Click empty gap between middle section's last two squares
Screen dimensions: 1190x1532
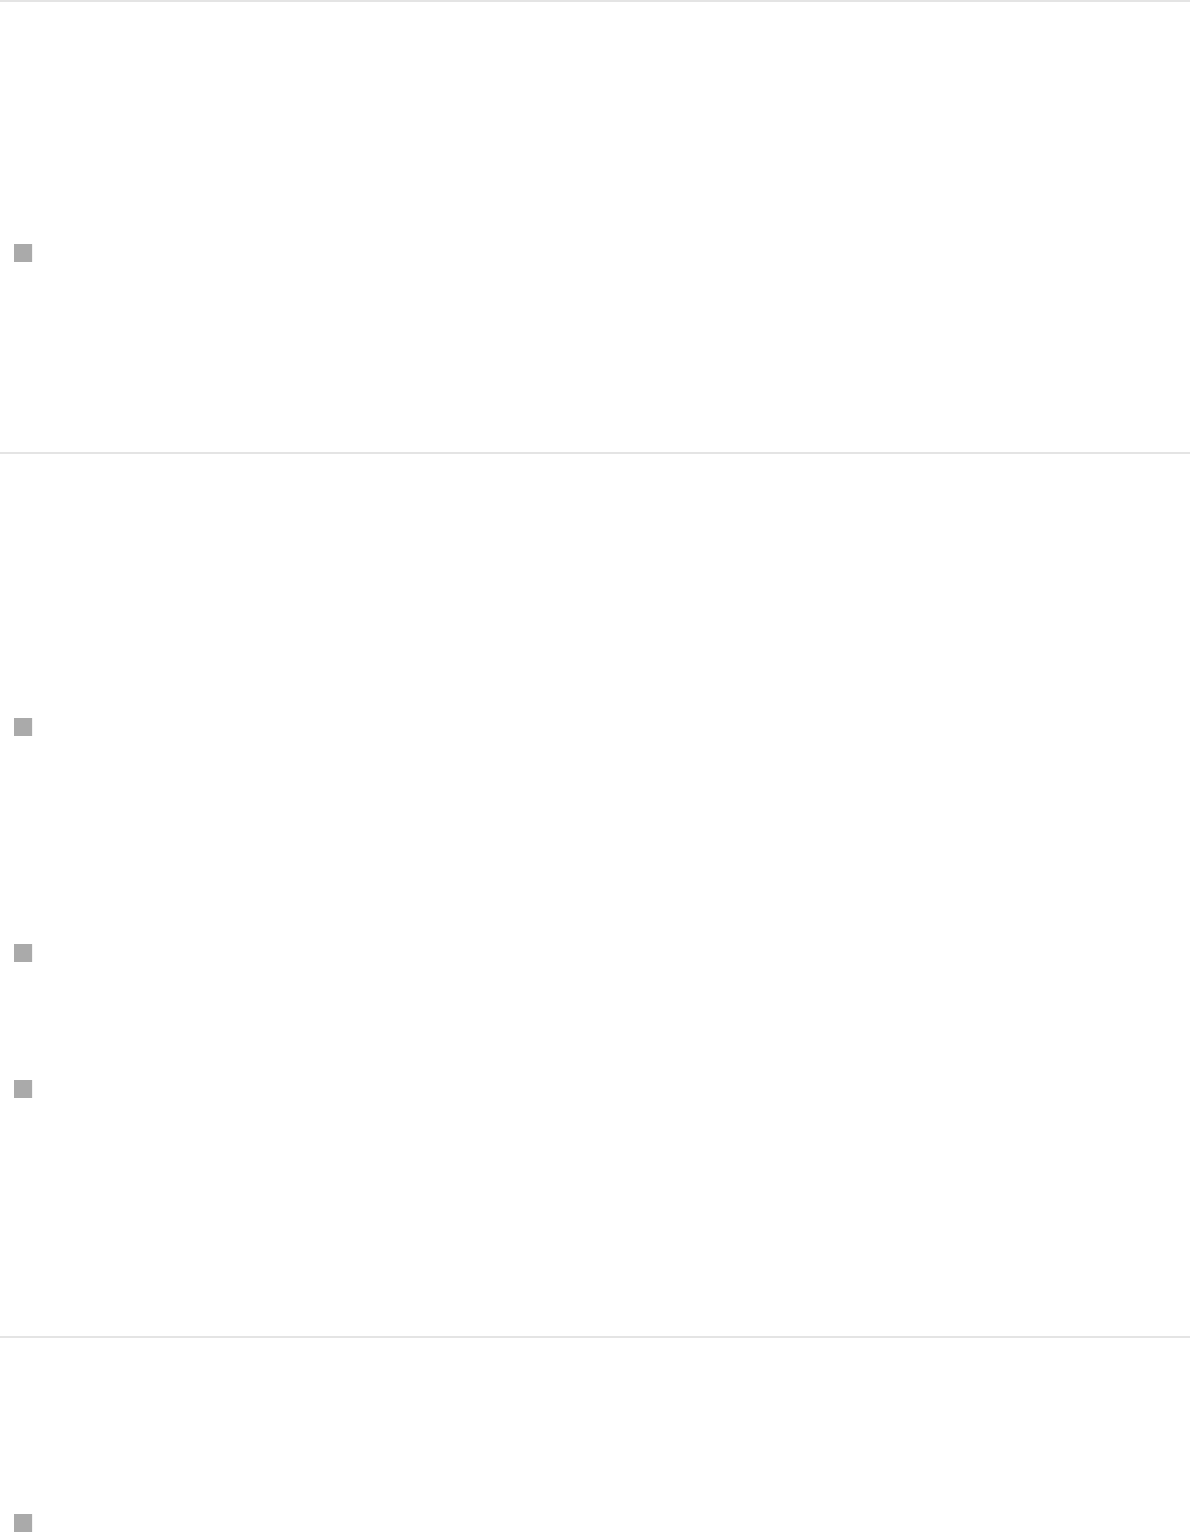(x=595, y=1021)
